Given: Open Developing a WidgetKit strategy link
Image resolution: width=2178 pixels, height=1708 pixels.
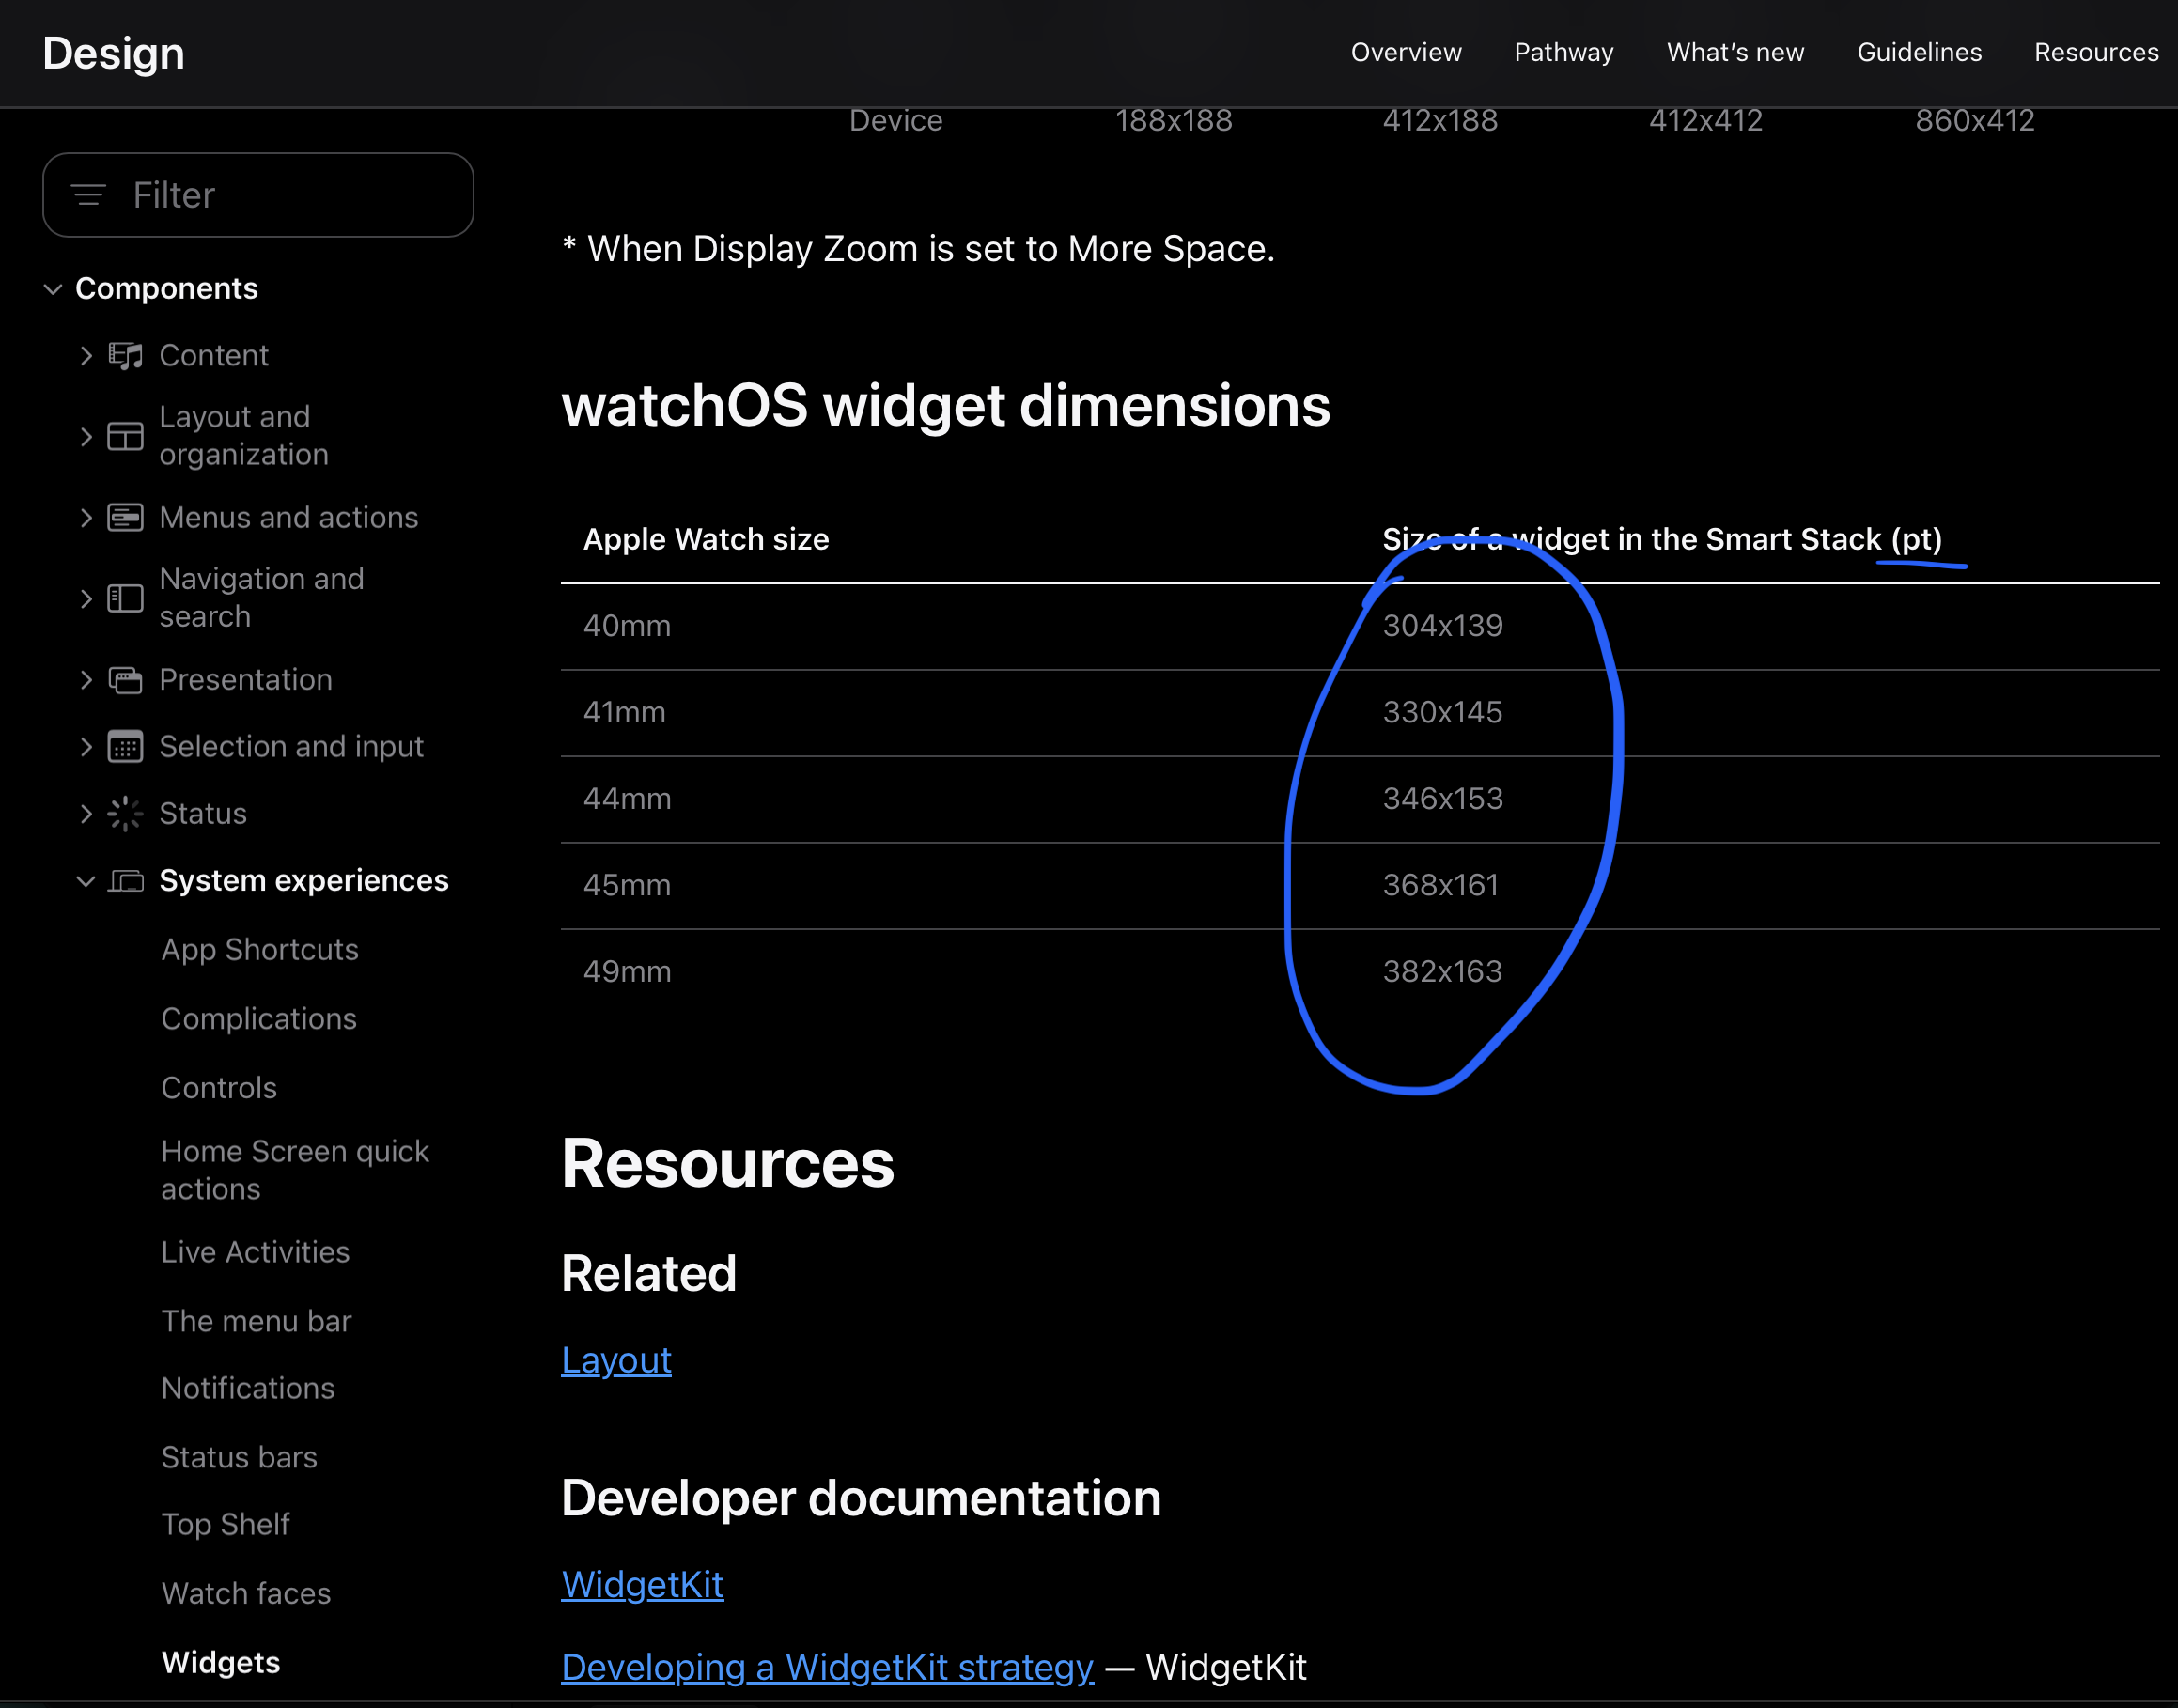Looking at the screenshot, I should coord(827,1668).
